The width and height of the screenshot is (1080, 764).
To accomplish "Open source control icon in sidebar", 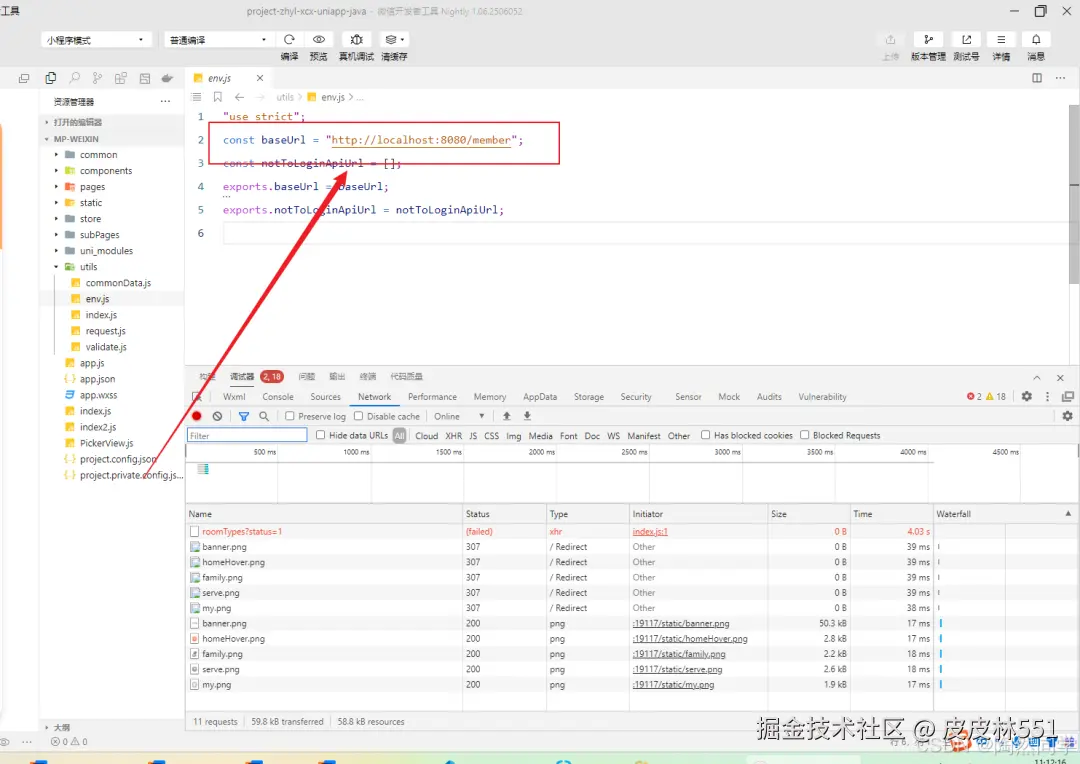I will 97,79.
